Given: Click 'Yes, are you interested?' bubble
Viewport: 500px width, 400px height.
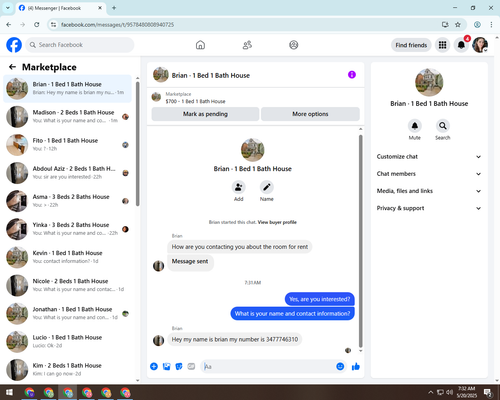Looking at the screenshot, I should tap(319, 299).
